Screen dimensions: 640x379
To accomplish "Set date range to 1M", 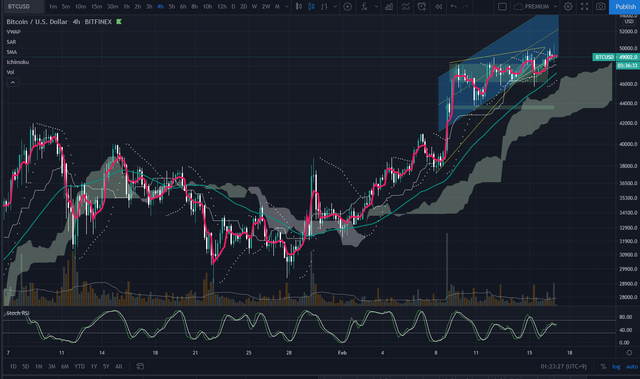I will click(x=39, y=366).
